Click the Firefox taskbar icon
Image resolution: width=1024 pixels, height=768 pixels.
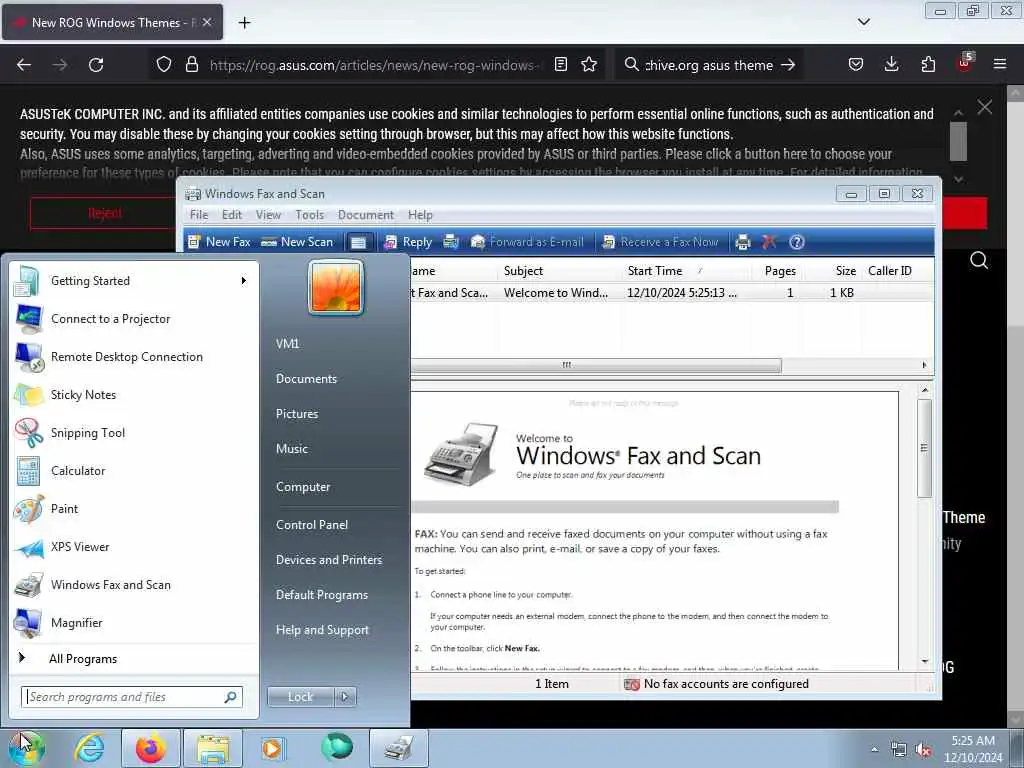pos(151,748)
